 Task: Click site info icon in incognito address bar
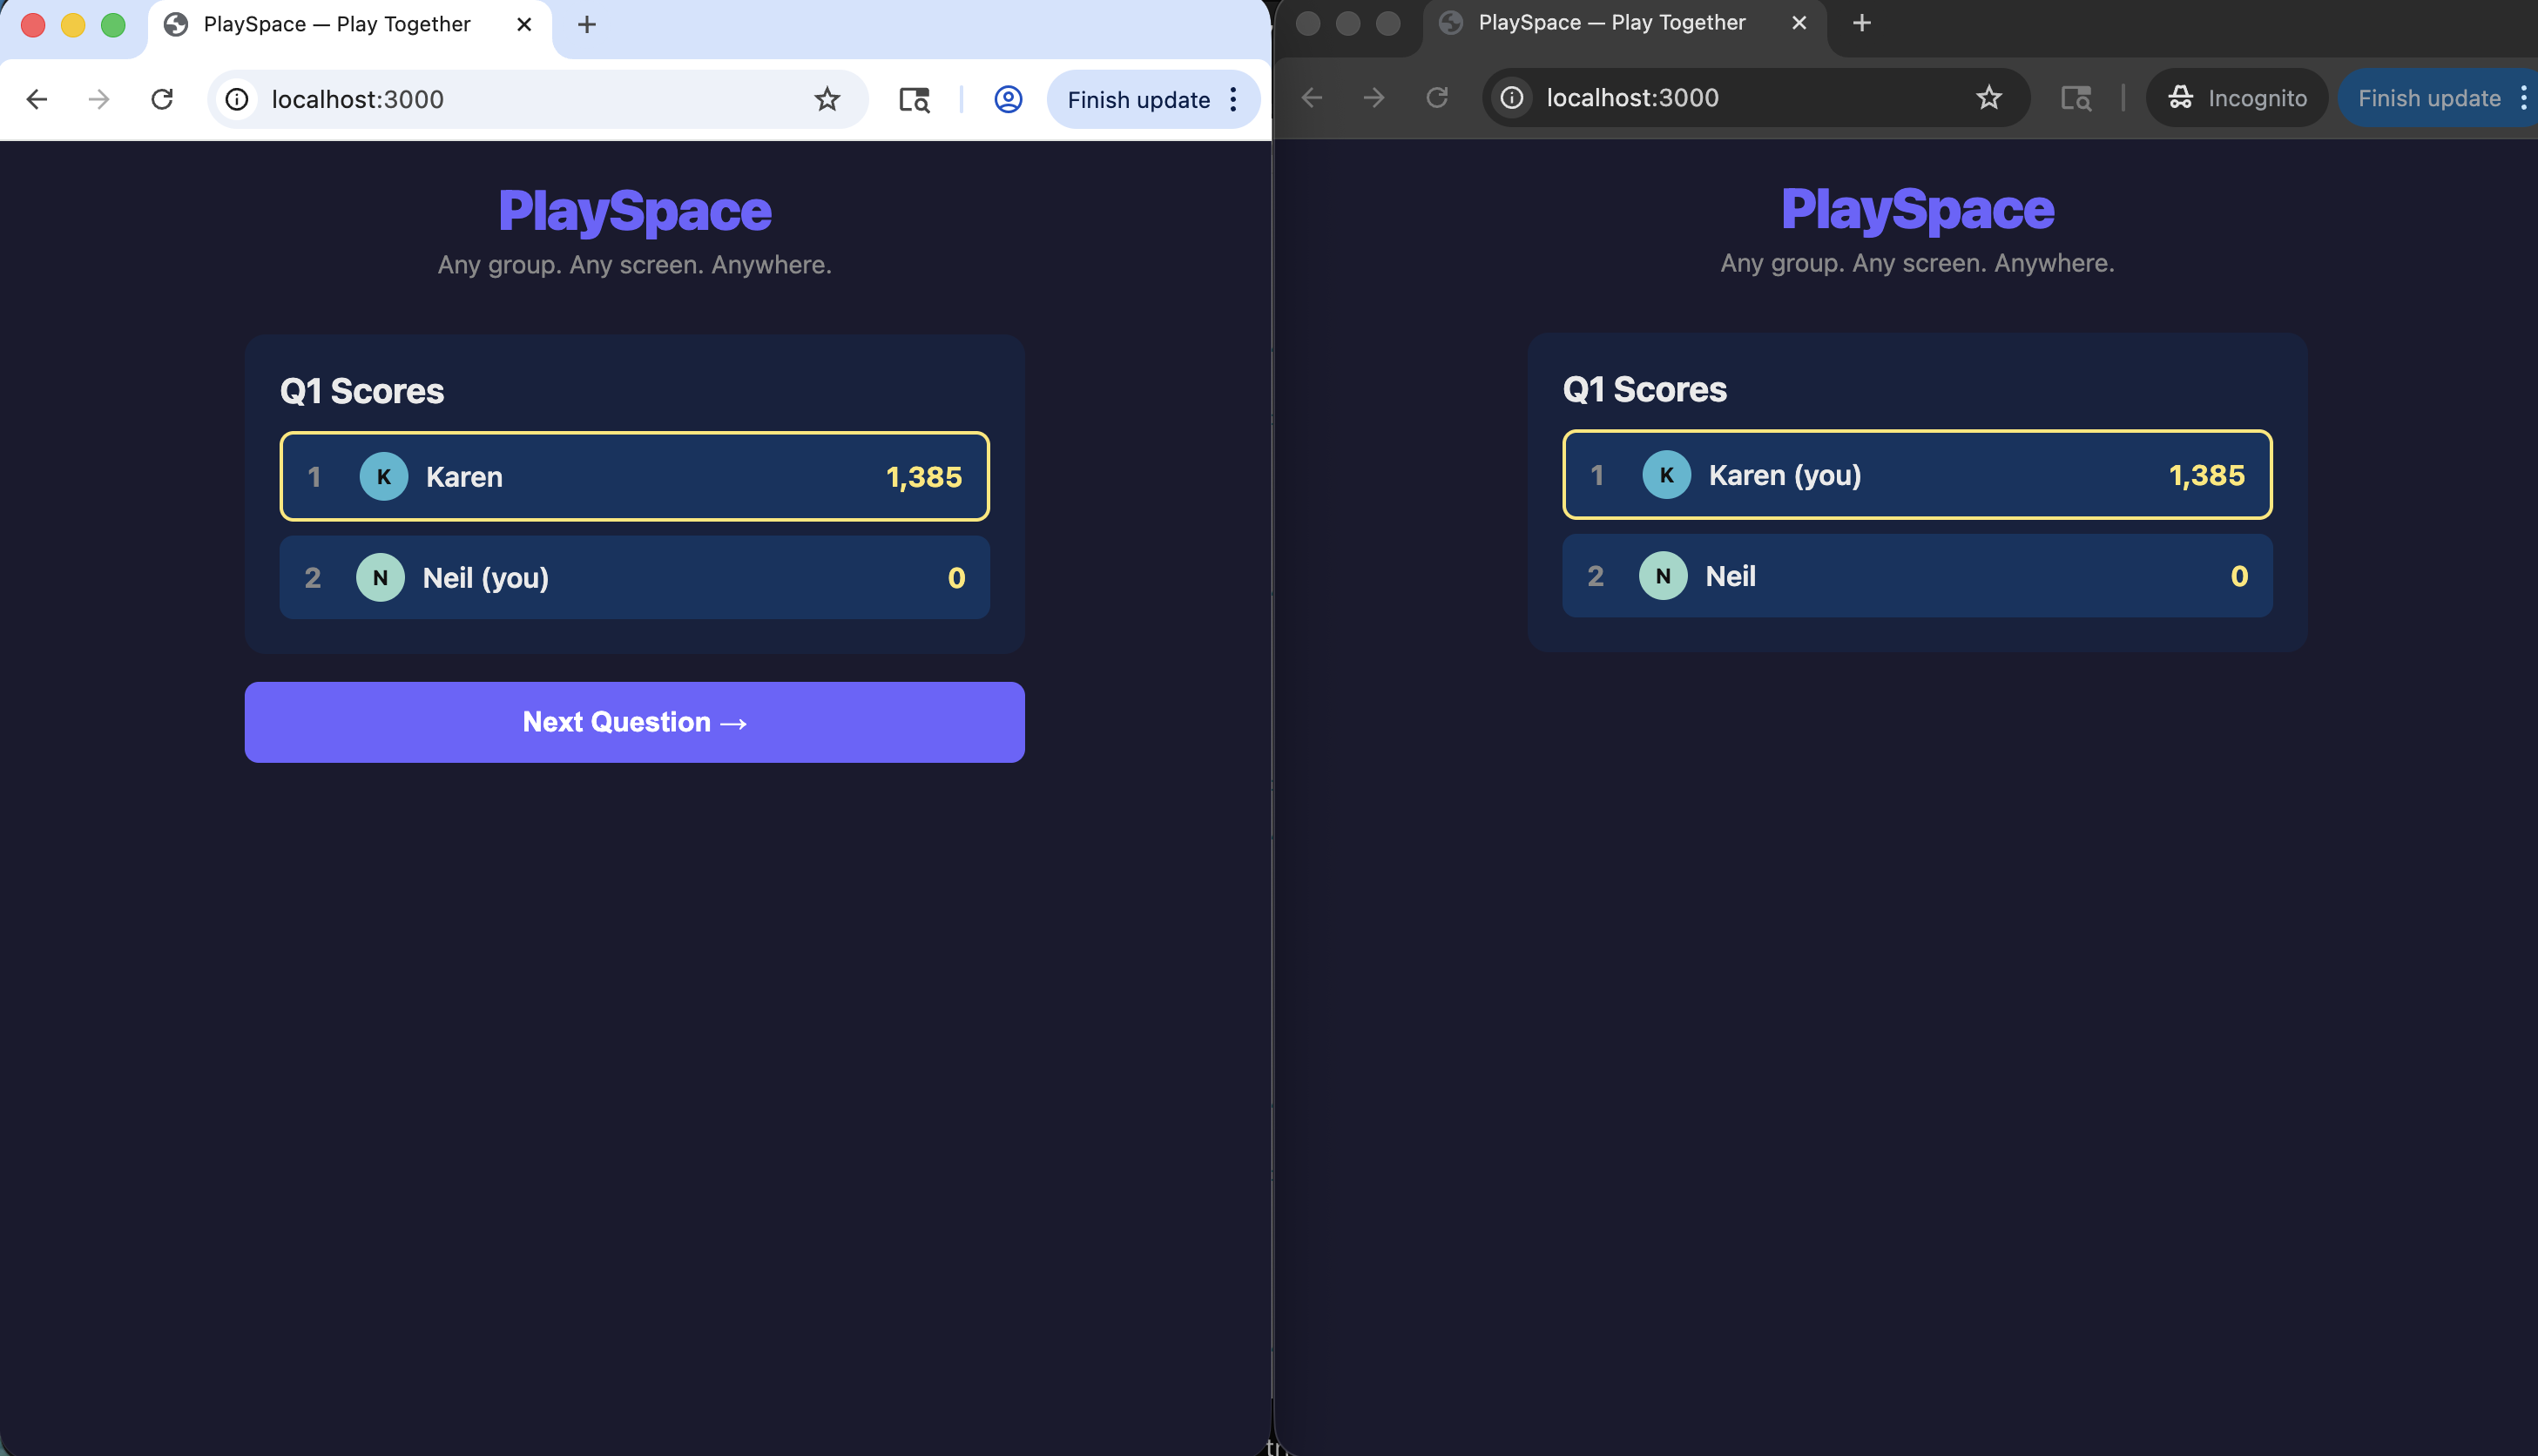click(1512, 97)
